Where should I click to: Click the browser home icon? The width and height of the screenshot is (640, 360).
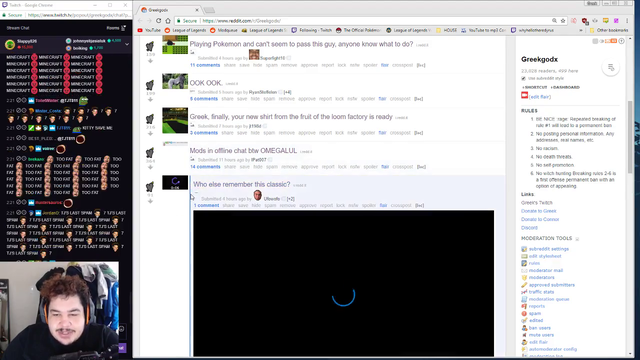pyautogui.click(x=168, y=20)
